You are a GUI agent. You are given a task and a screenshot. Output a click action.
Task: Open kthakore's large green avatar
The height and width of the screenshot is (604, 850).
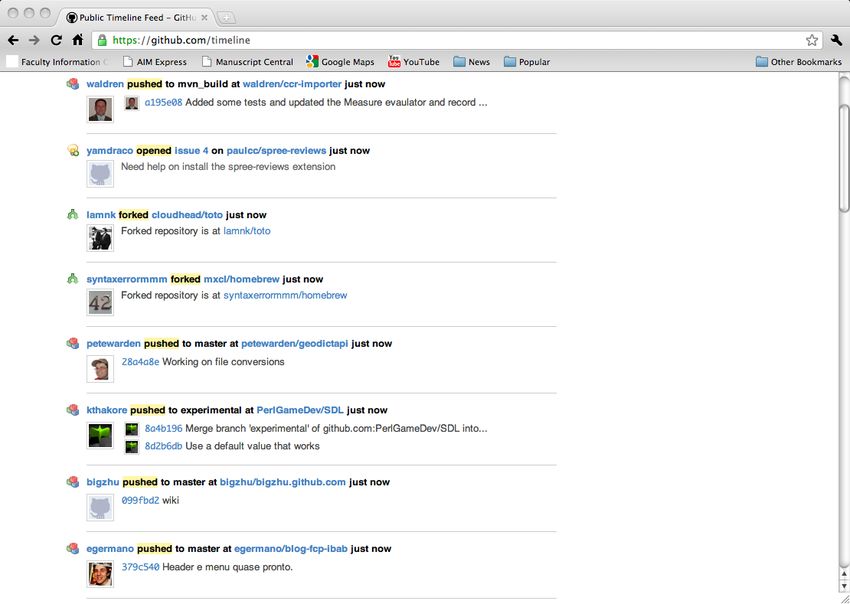click(x=100, y=435)
